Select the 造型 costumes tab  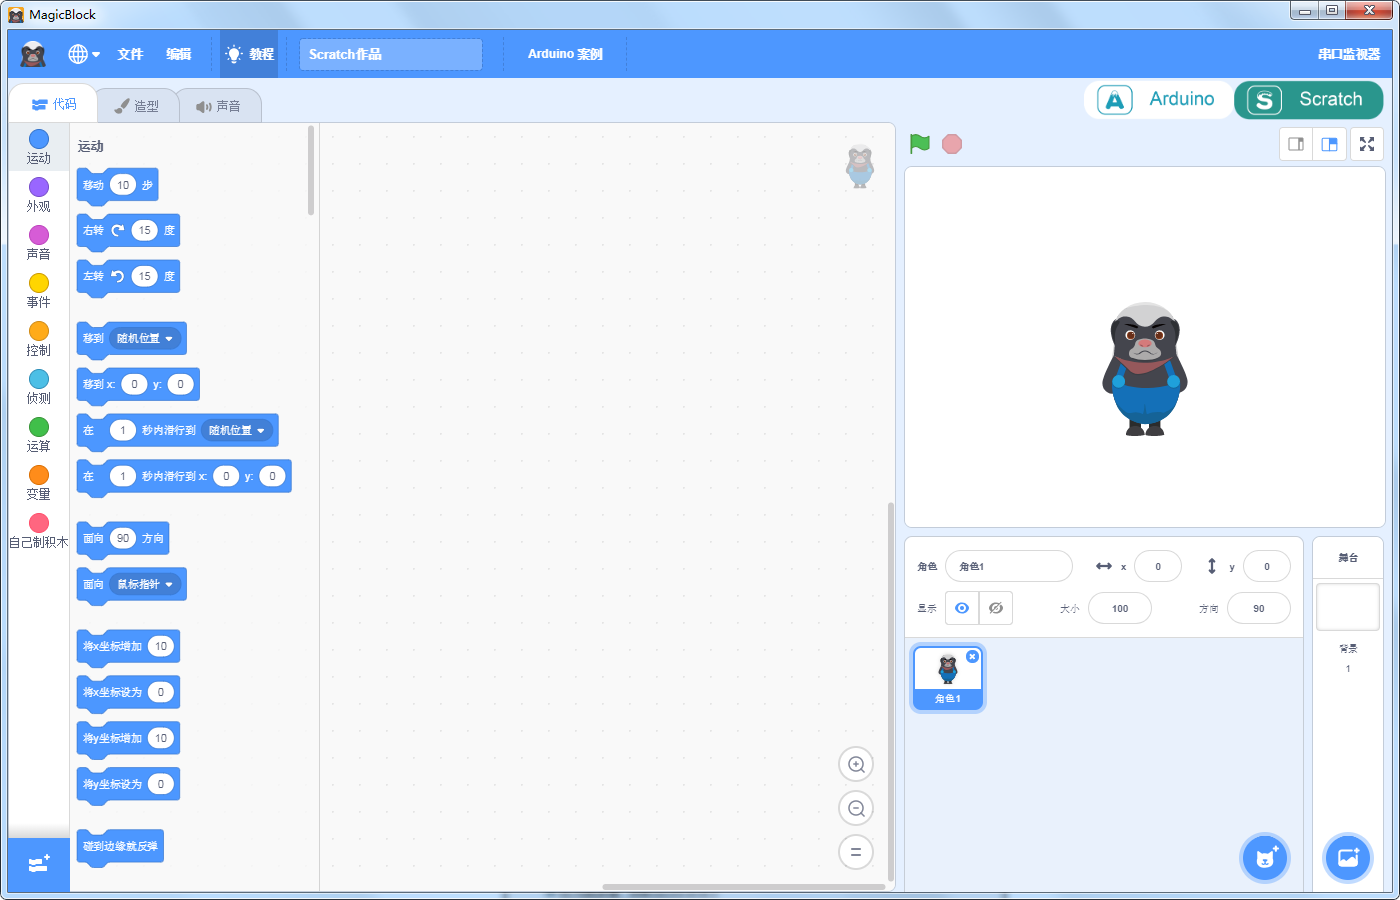pyautogui.click(x=137, y=106)
